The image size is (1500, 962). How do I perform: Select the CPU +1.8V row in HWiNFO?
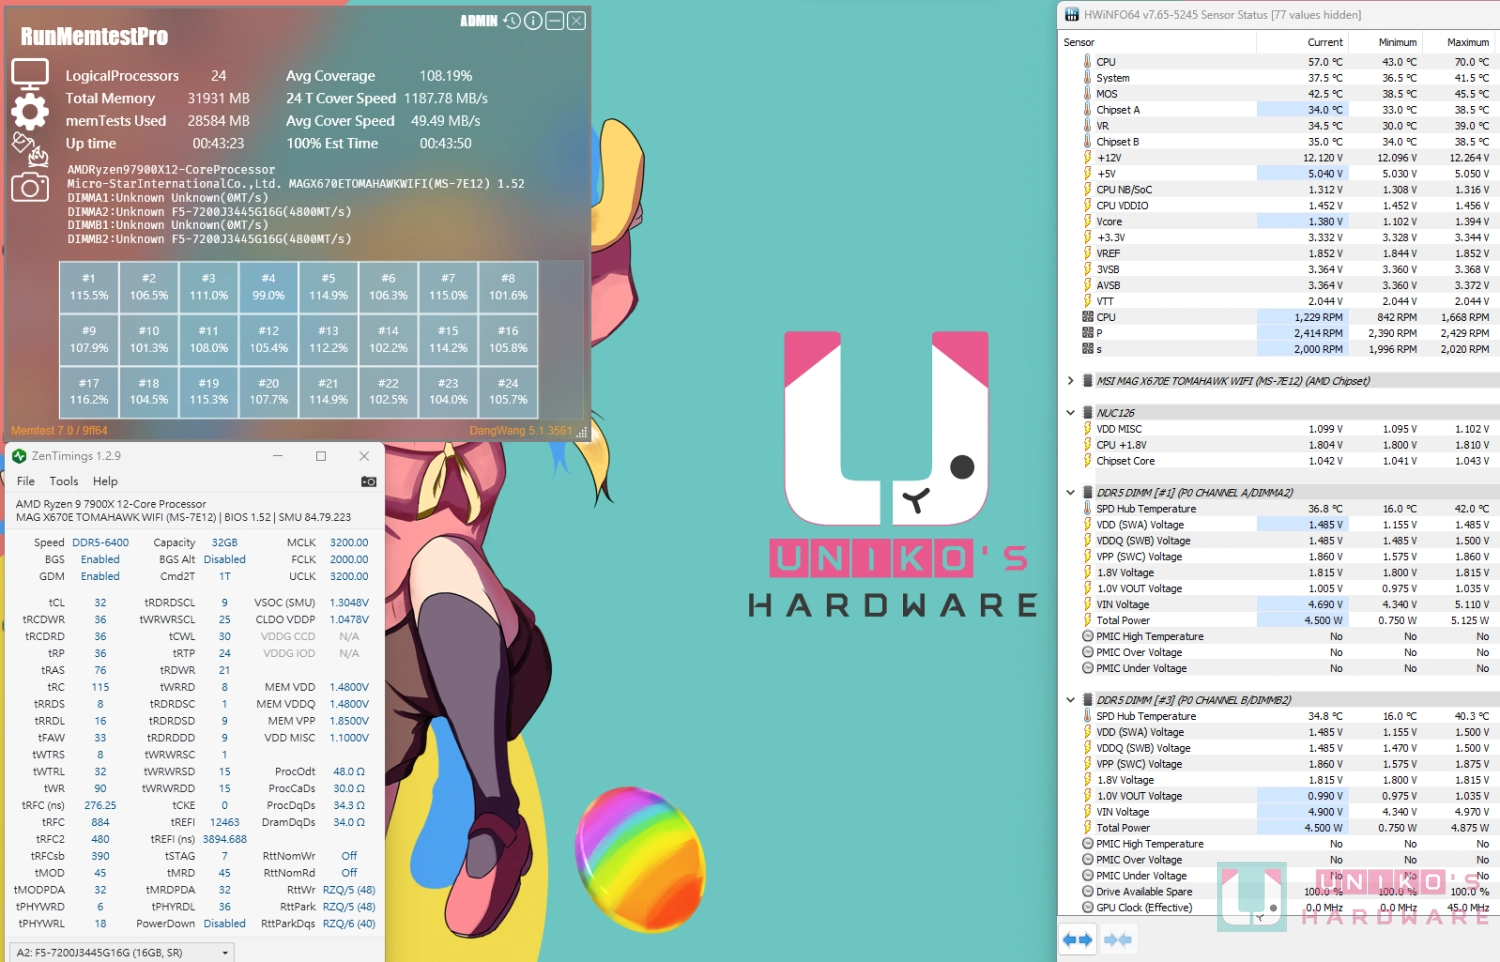pos(1278,445)
